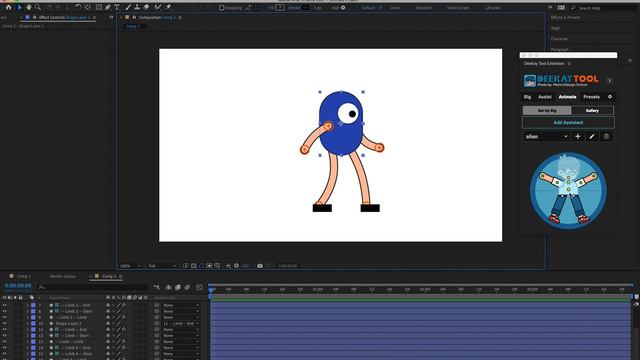Open the Align panel
Screen dimensions: 640x360
point(556,28)
